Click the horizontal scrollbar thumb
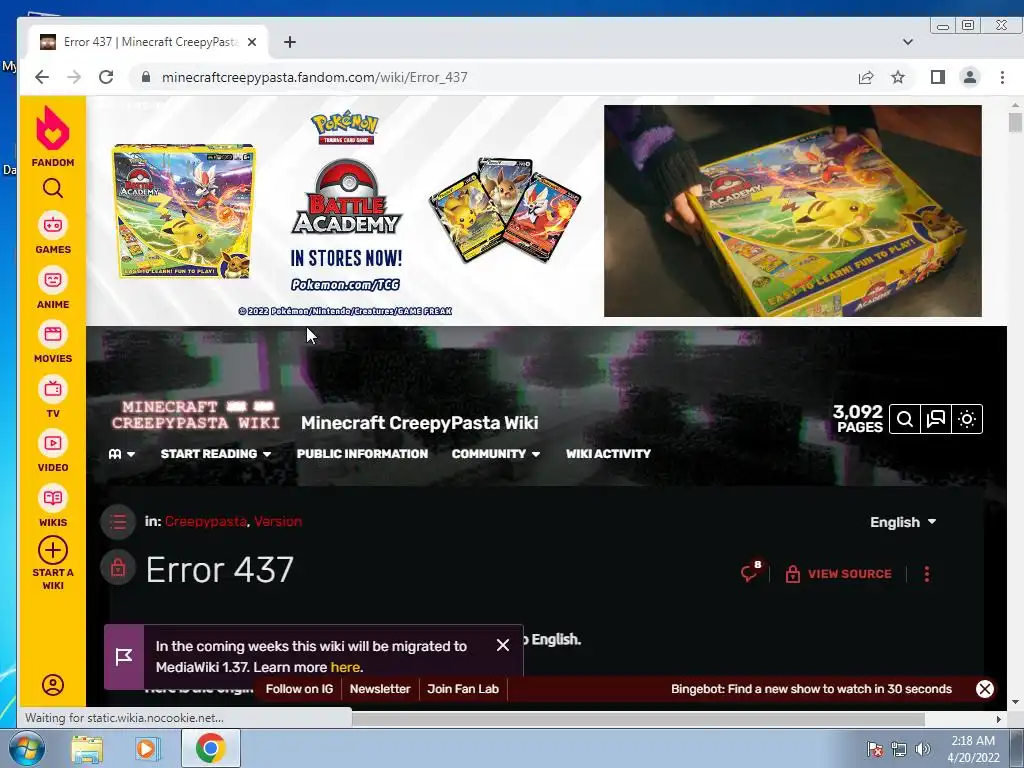The width and height of the screenshot is (1024, 768). tap(638, 719)
